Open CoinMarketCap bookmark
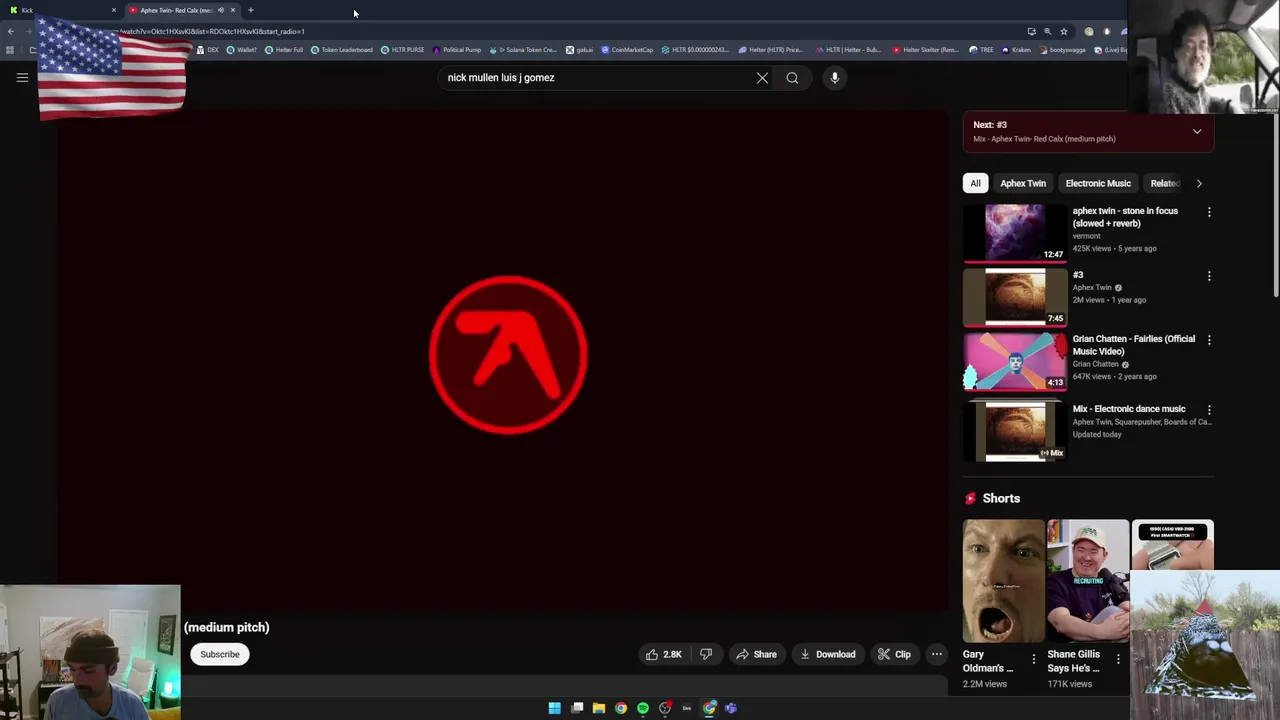The height and width of the screenshot is (720, 1280). (627, 50)
